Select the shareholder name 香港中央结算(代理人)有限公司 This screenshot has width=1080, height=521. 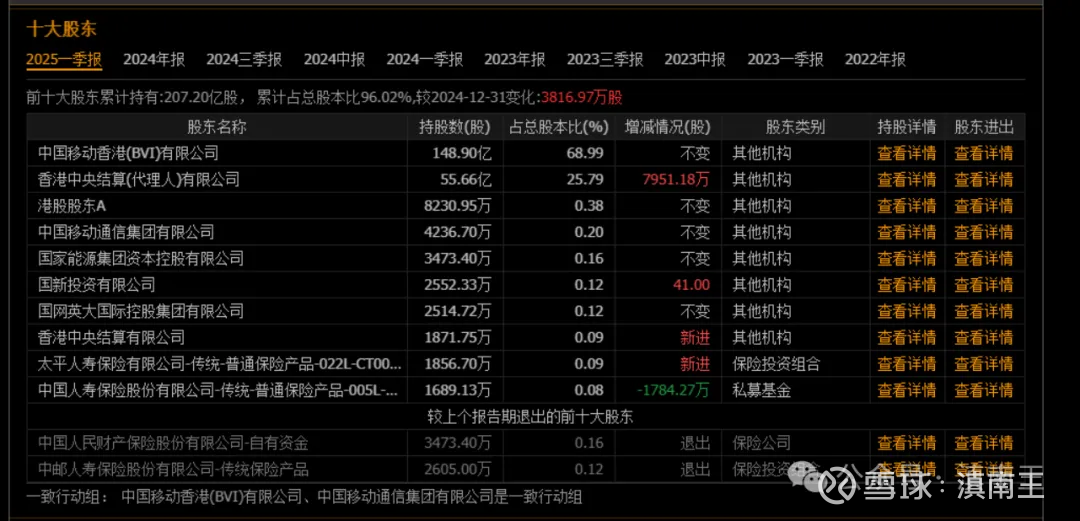(139, 180)
